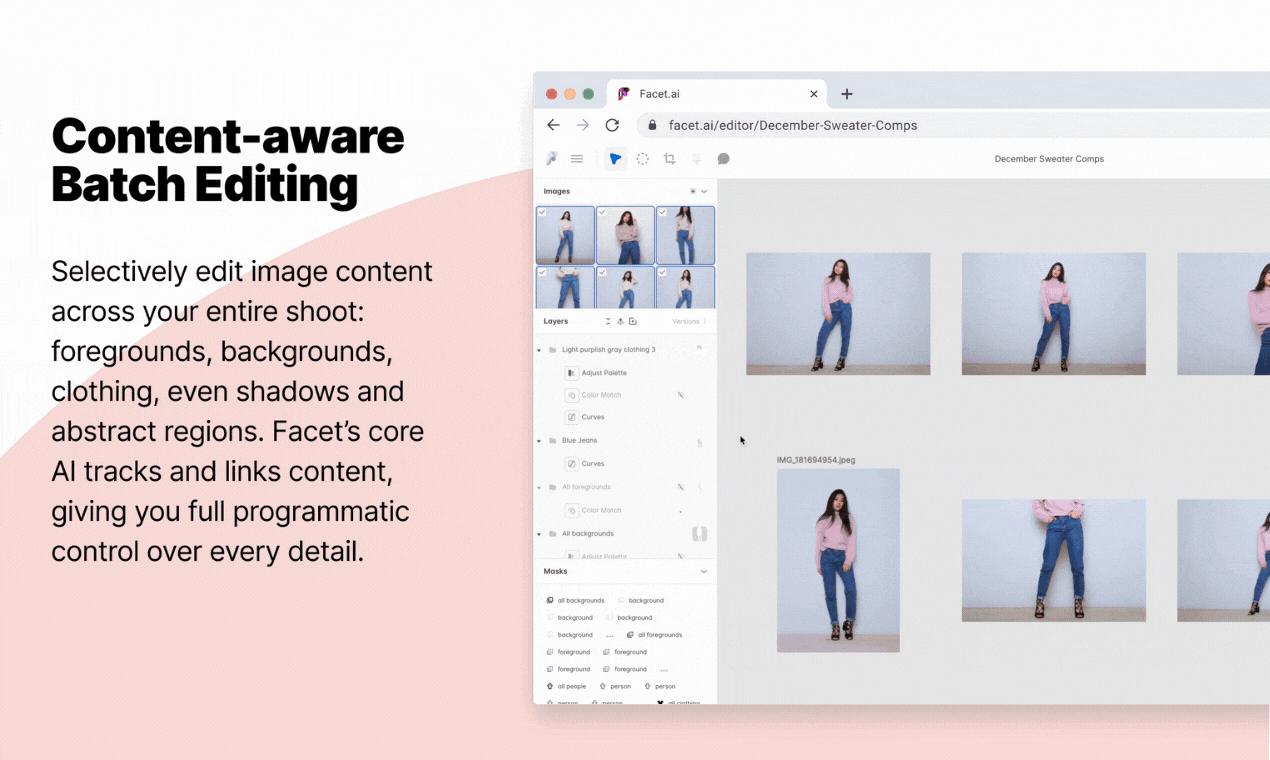Click folder icon of All backgrounds group
Image resolution: width=1270 pixels, height=760 pixels.
553,534
